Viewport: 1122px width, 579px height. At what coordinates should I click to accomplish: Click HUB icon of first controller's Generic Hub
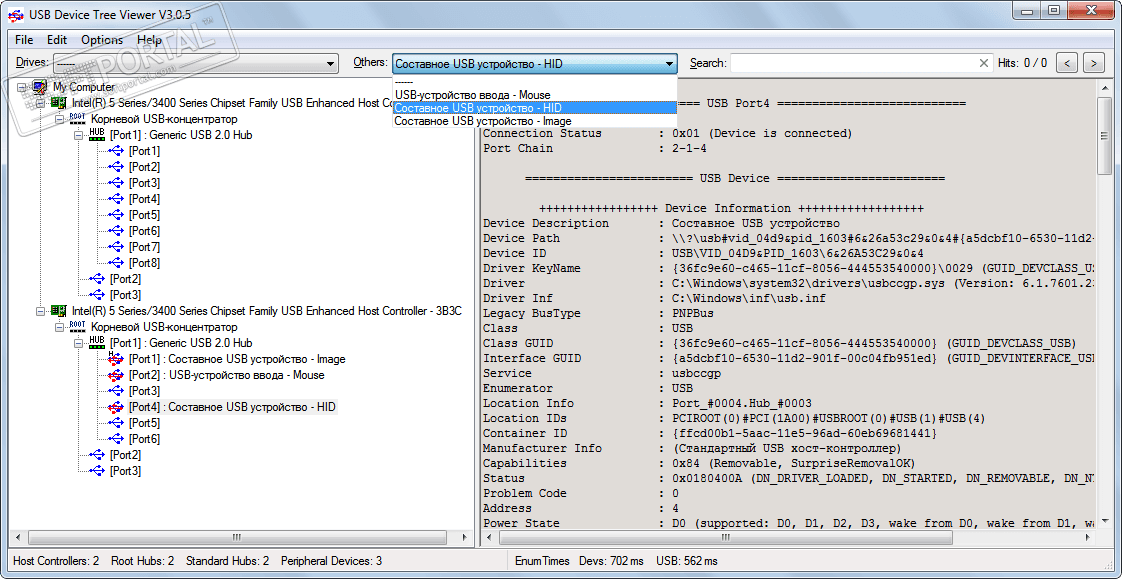(x=97, y=135)
